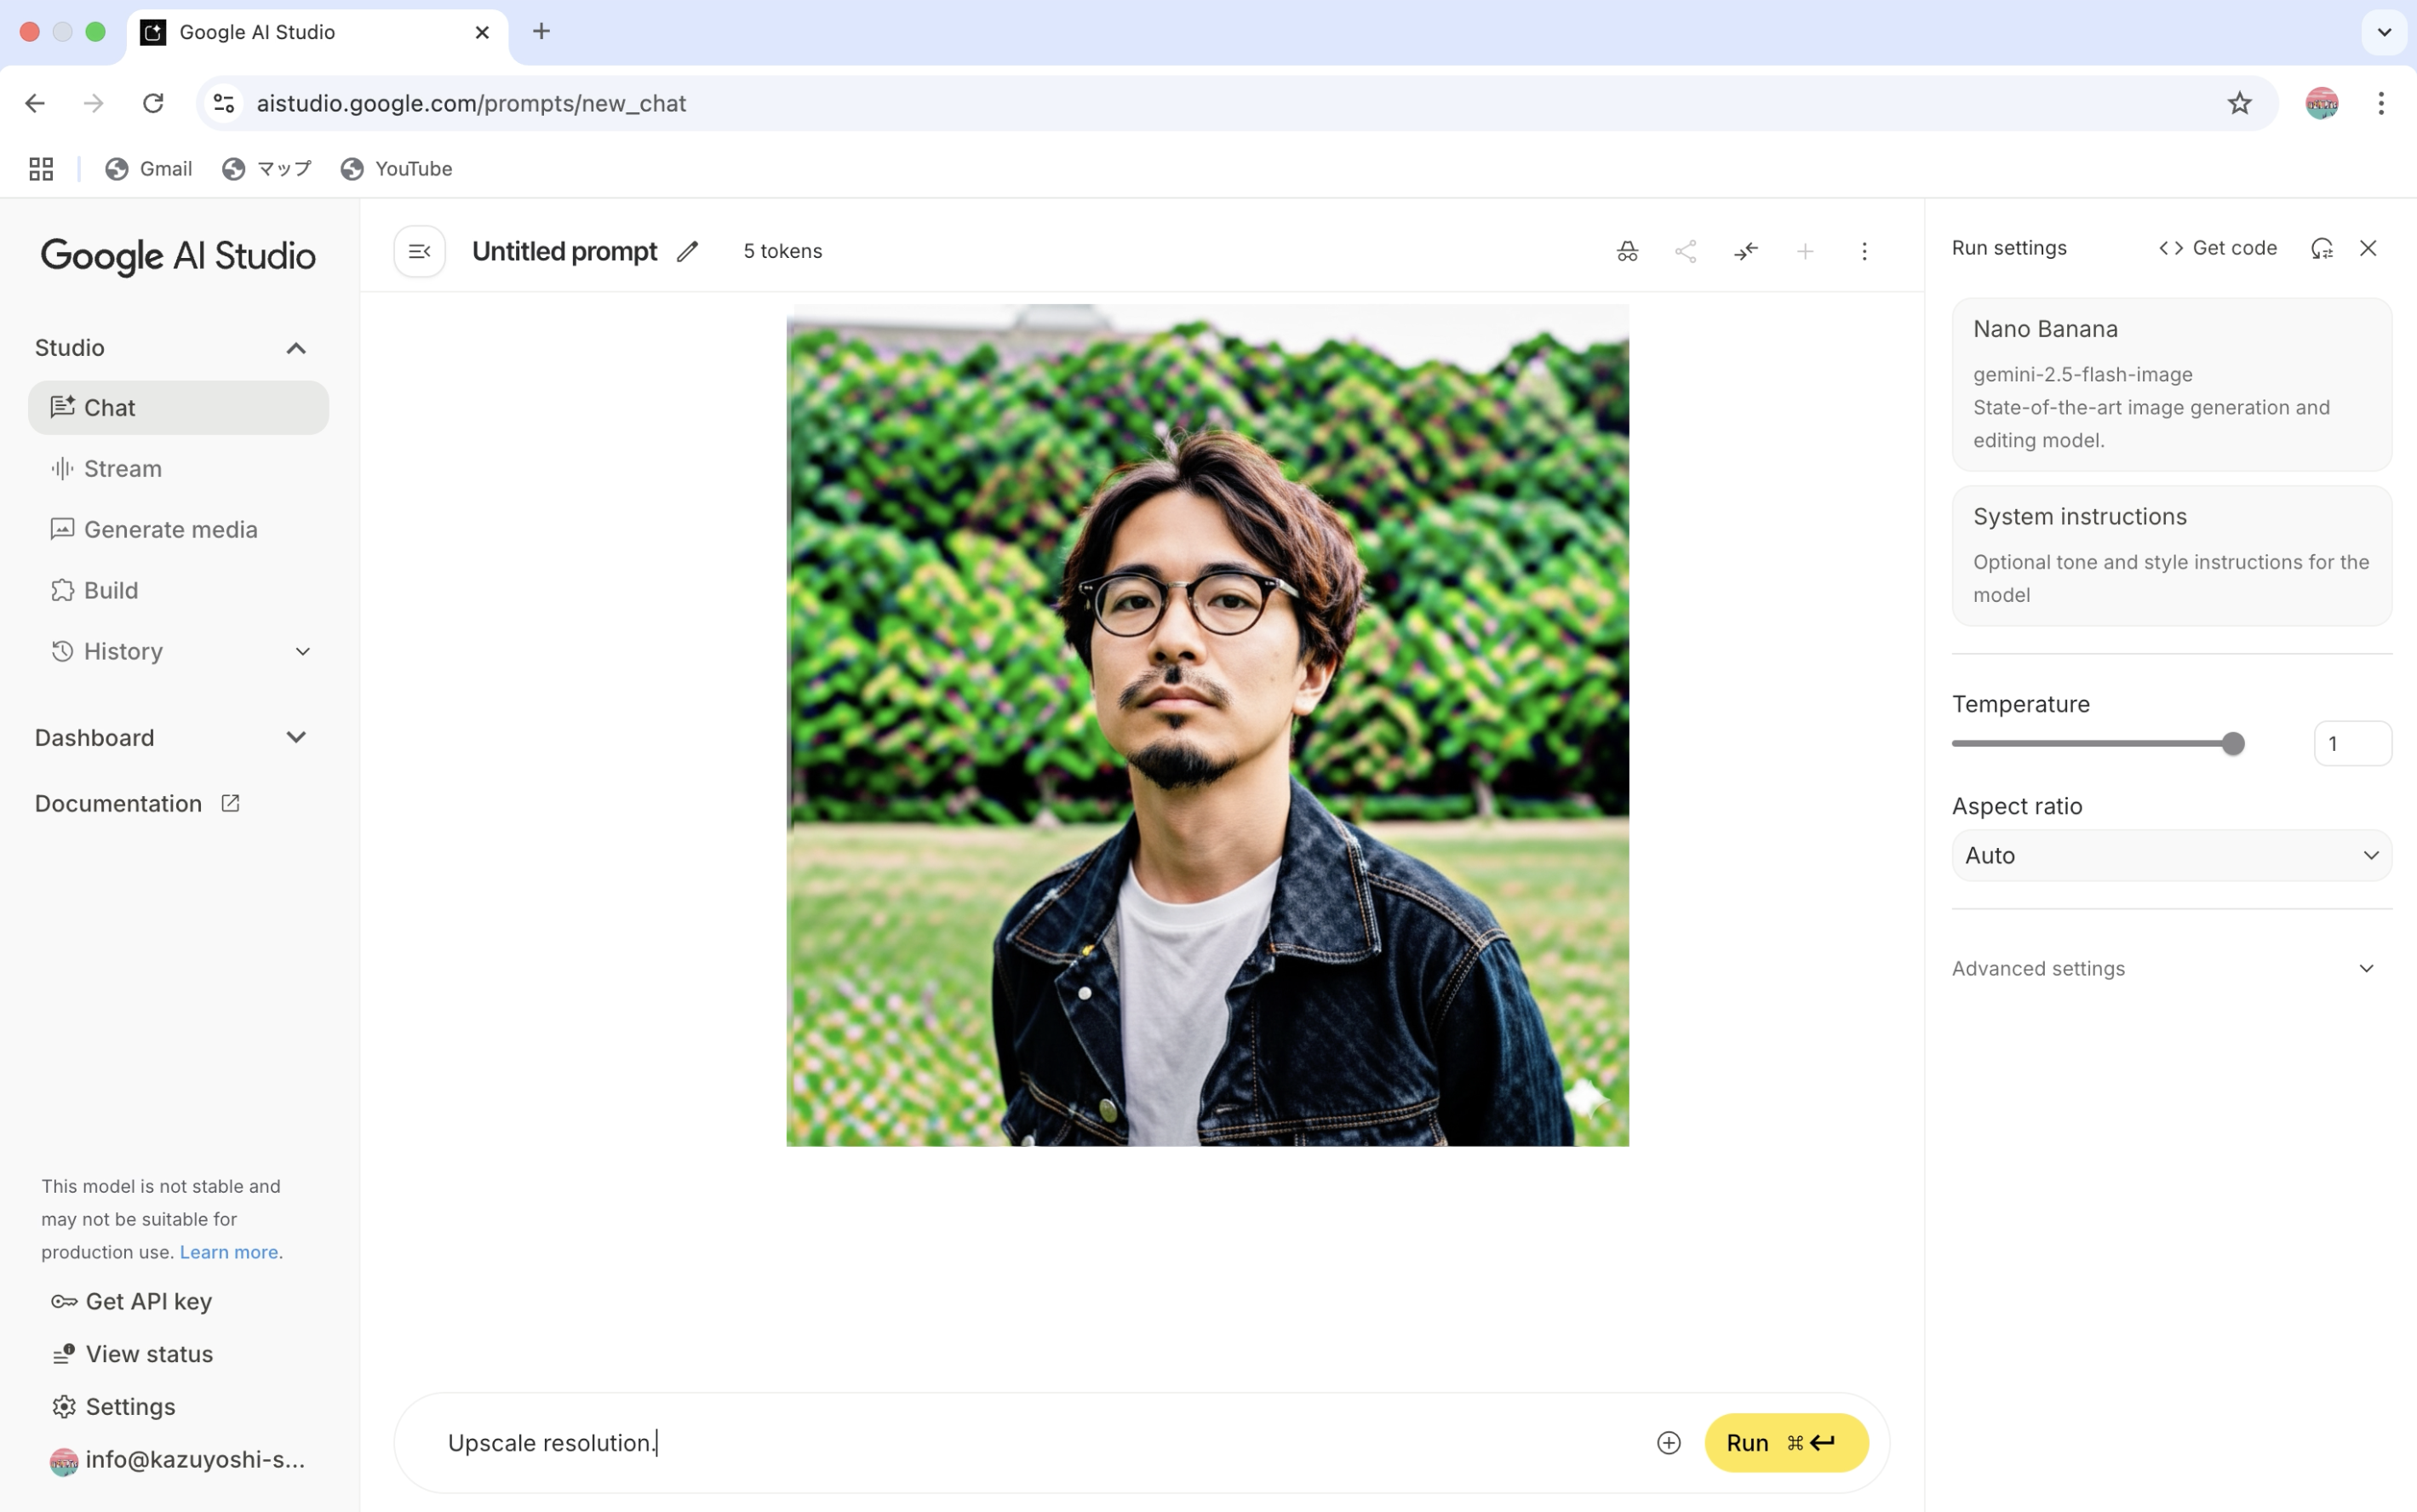Open Stream in the sidebar
Image resolution: width=2417 pixels, height=1512 pixels.
point(178,469)
